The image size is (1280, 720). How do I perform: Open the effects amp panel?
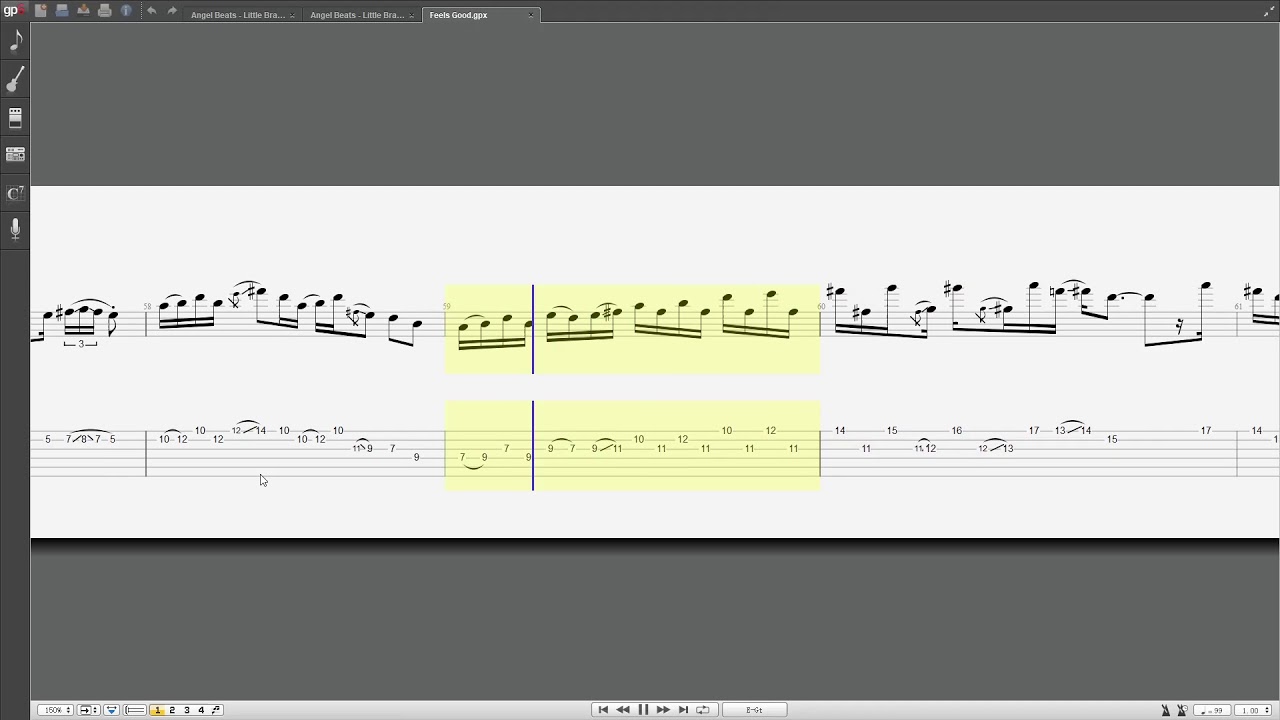click(15, 118)
